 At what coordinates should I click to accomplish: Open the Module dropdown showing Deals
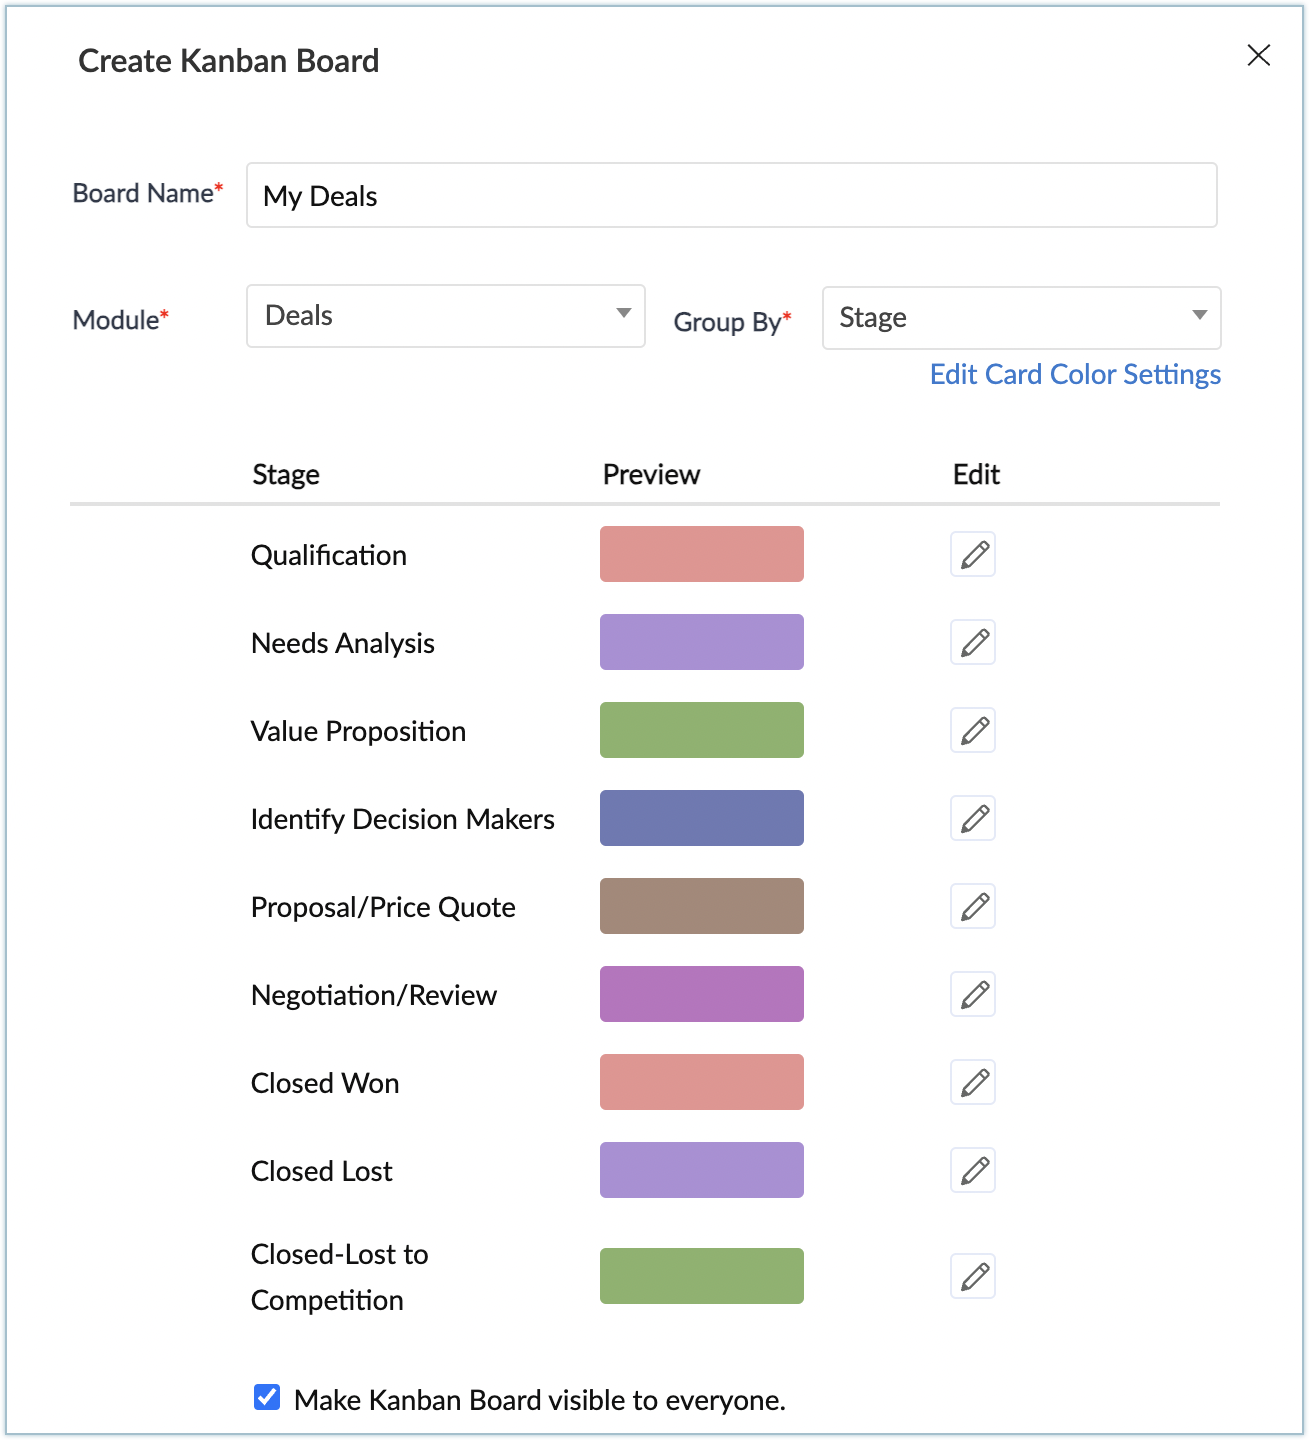(x=446, y=316)
